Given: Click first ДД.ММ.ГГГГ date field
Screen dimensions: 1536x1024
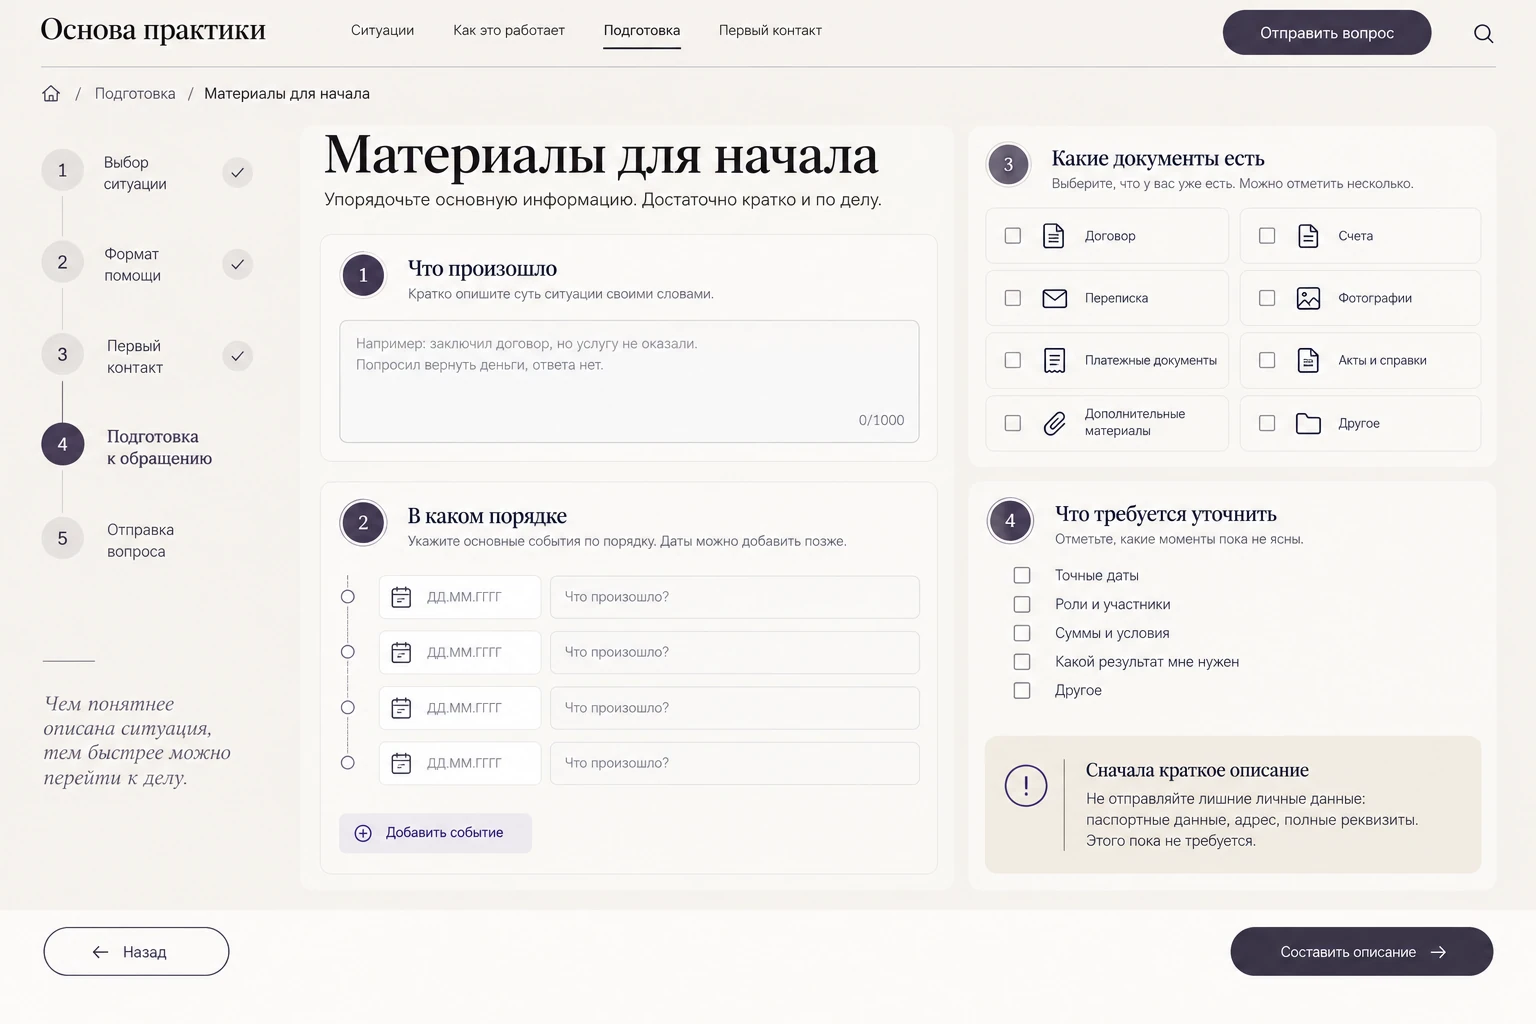Looking at the screenshot, I should tap(460, 597).
